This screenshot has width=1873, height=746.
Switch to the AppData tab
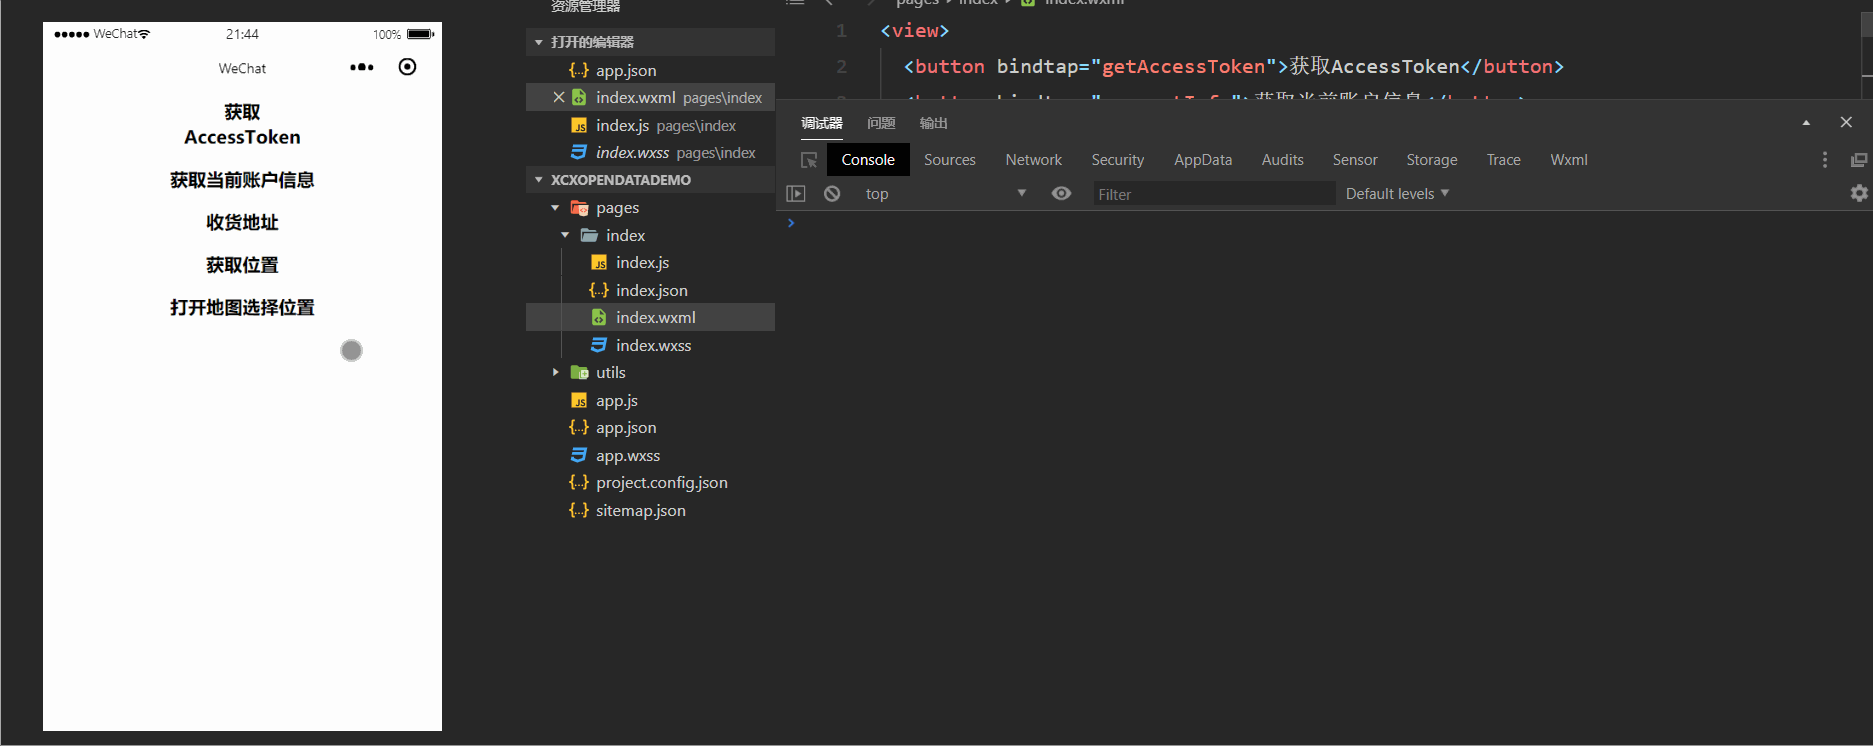1203,160
